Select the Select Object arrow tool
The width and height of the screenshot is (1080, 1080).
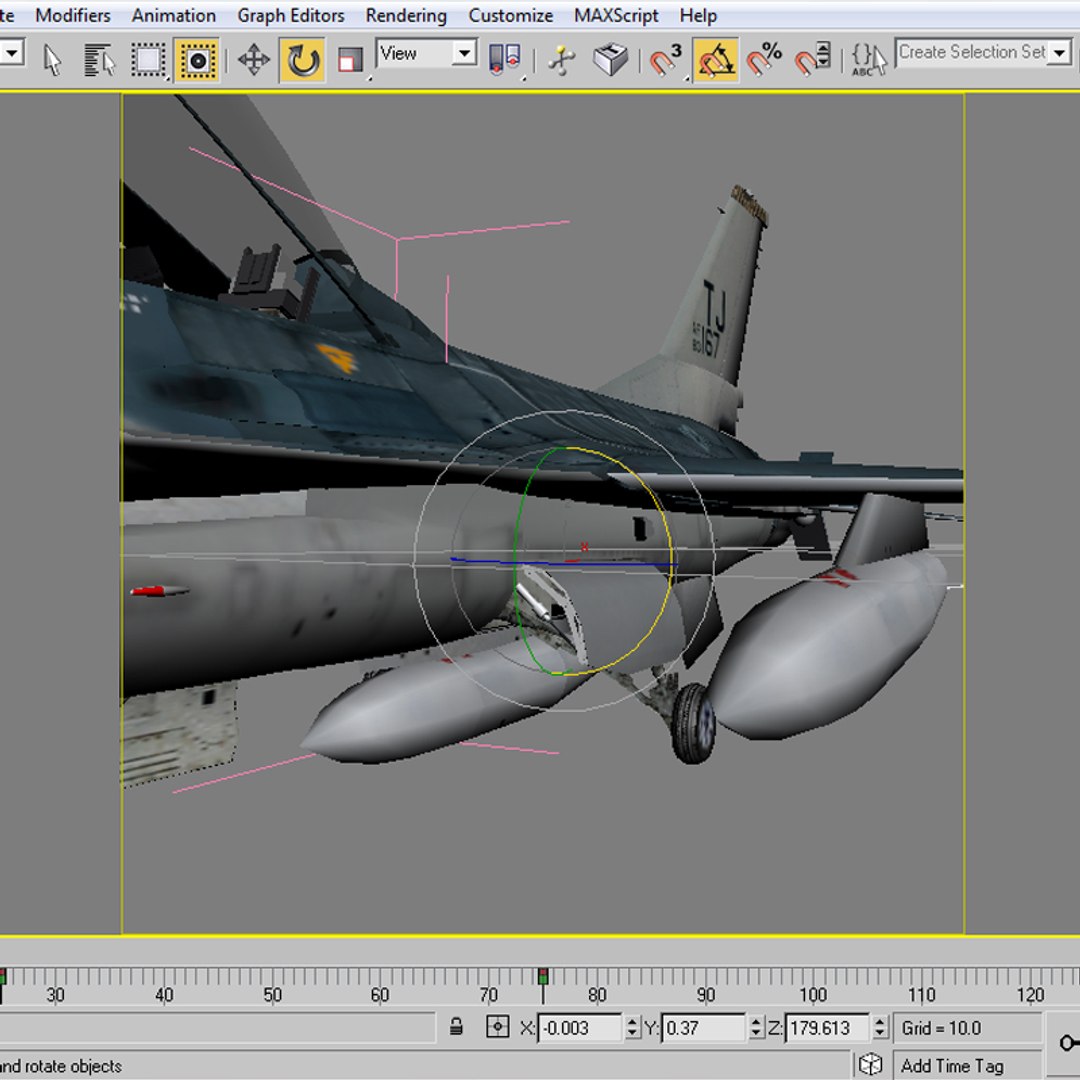[x=52, y=60]
